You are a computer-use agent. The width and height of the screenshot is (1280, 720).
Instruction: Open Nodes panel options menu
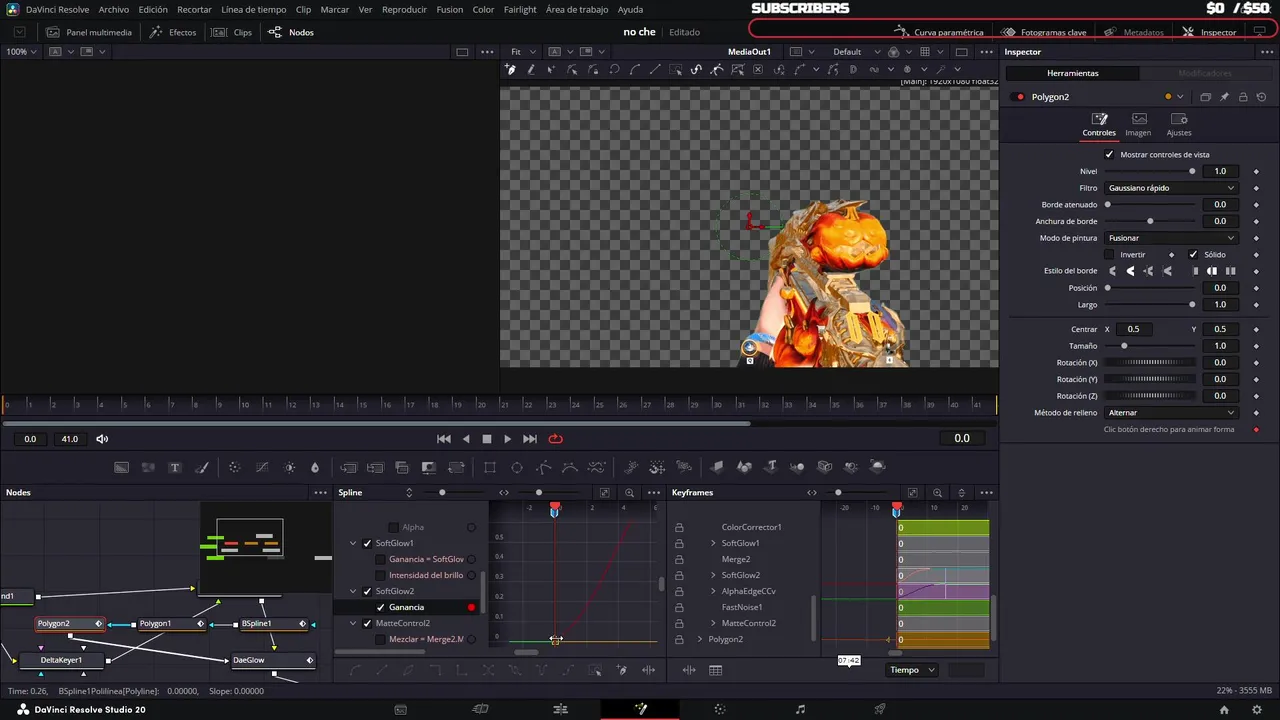pyautogui.click(x=320, y=492)
